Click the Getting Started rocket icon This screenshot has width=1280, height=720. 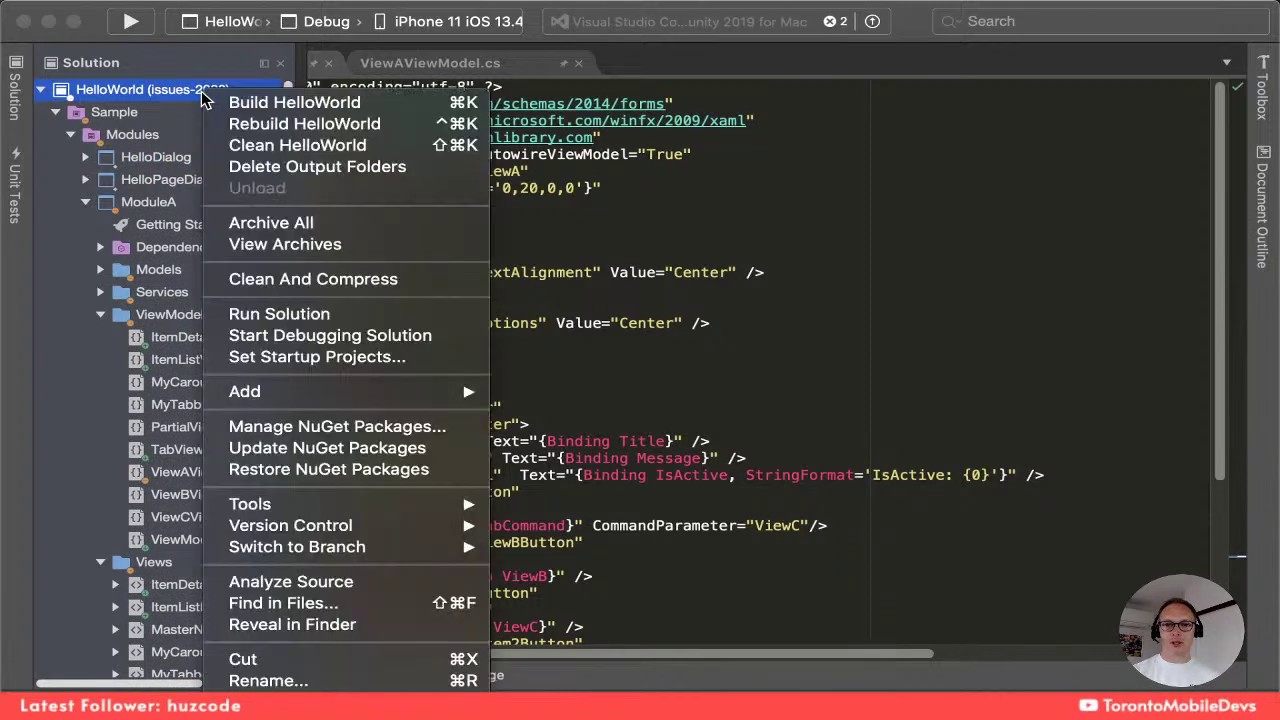coord(121,225)
